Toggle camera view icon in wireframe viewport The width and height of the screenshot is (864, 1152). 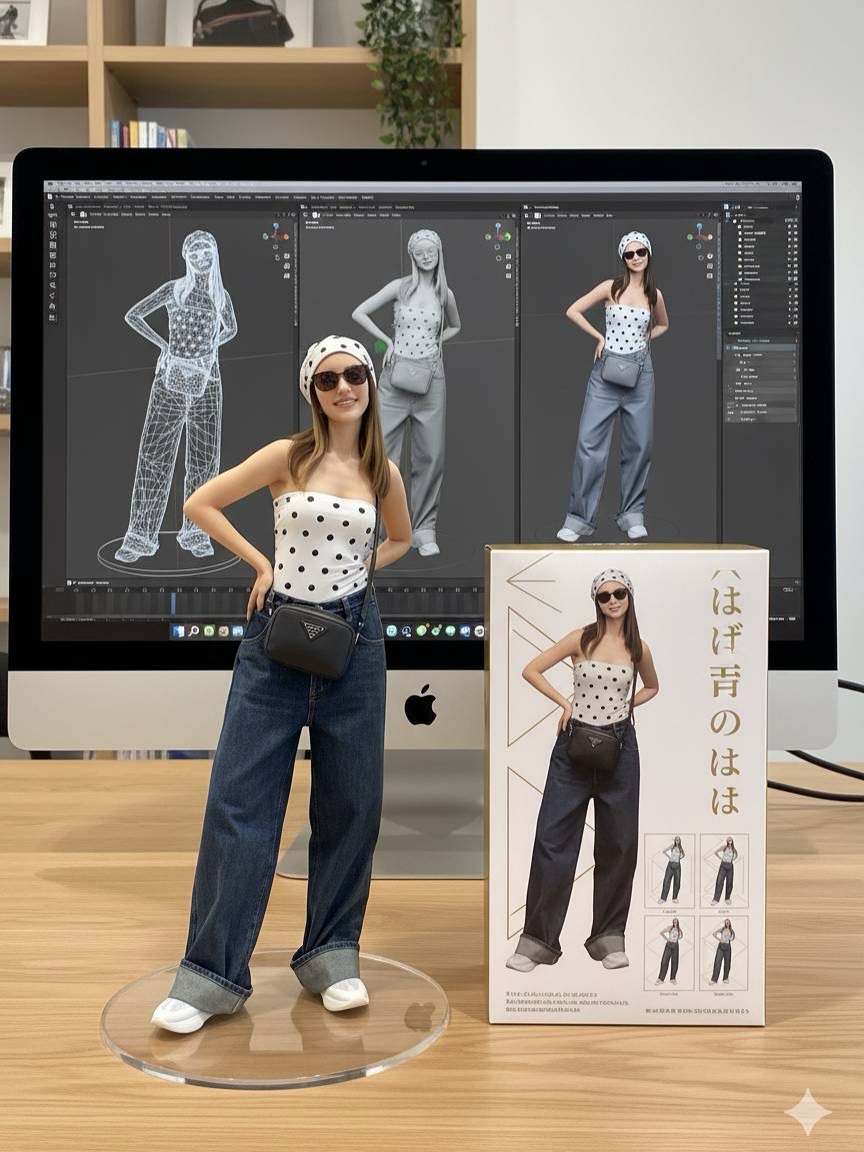pos(287,265)
